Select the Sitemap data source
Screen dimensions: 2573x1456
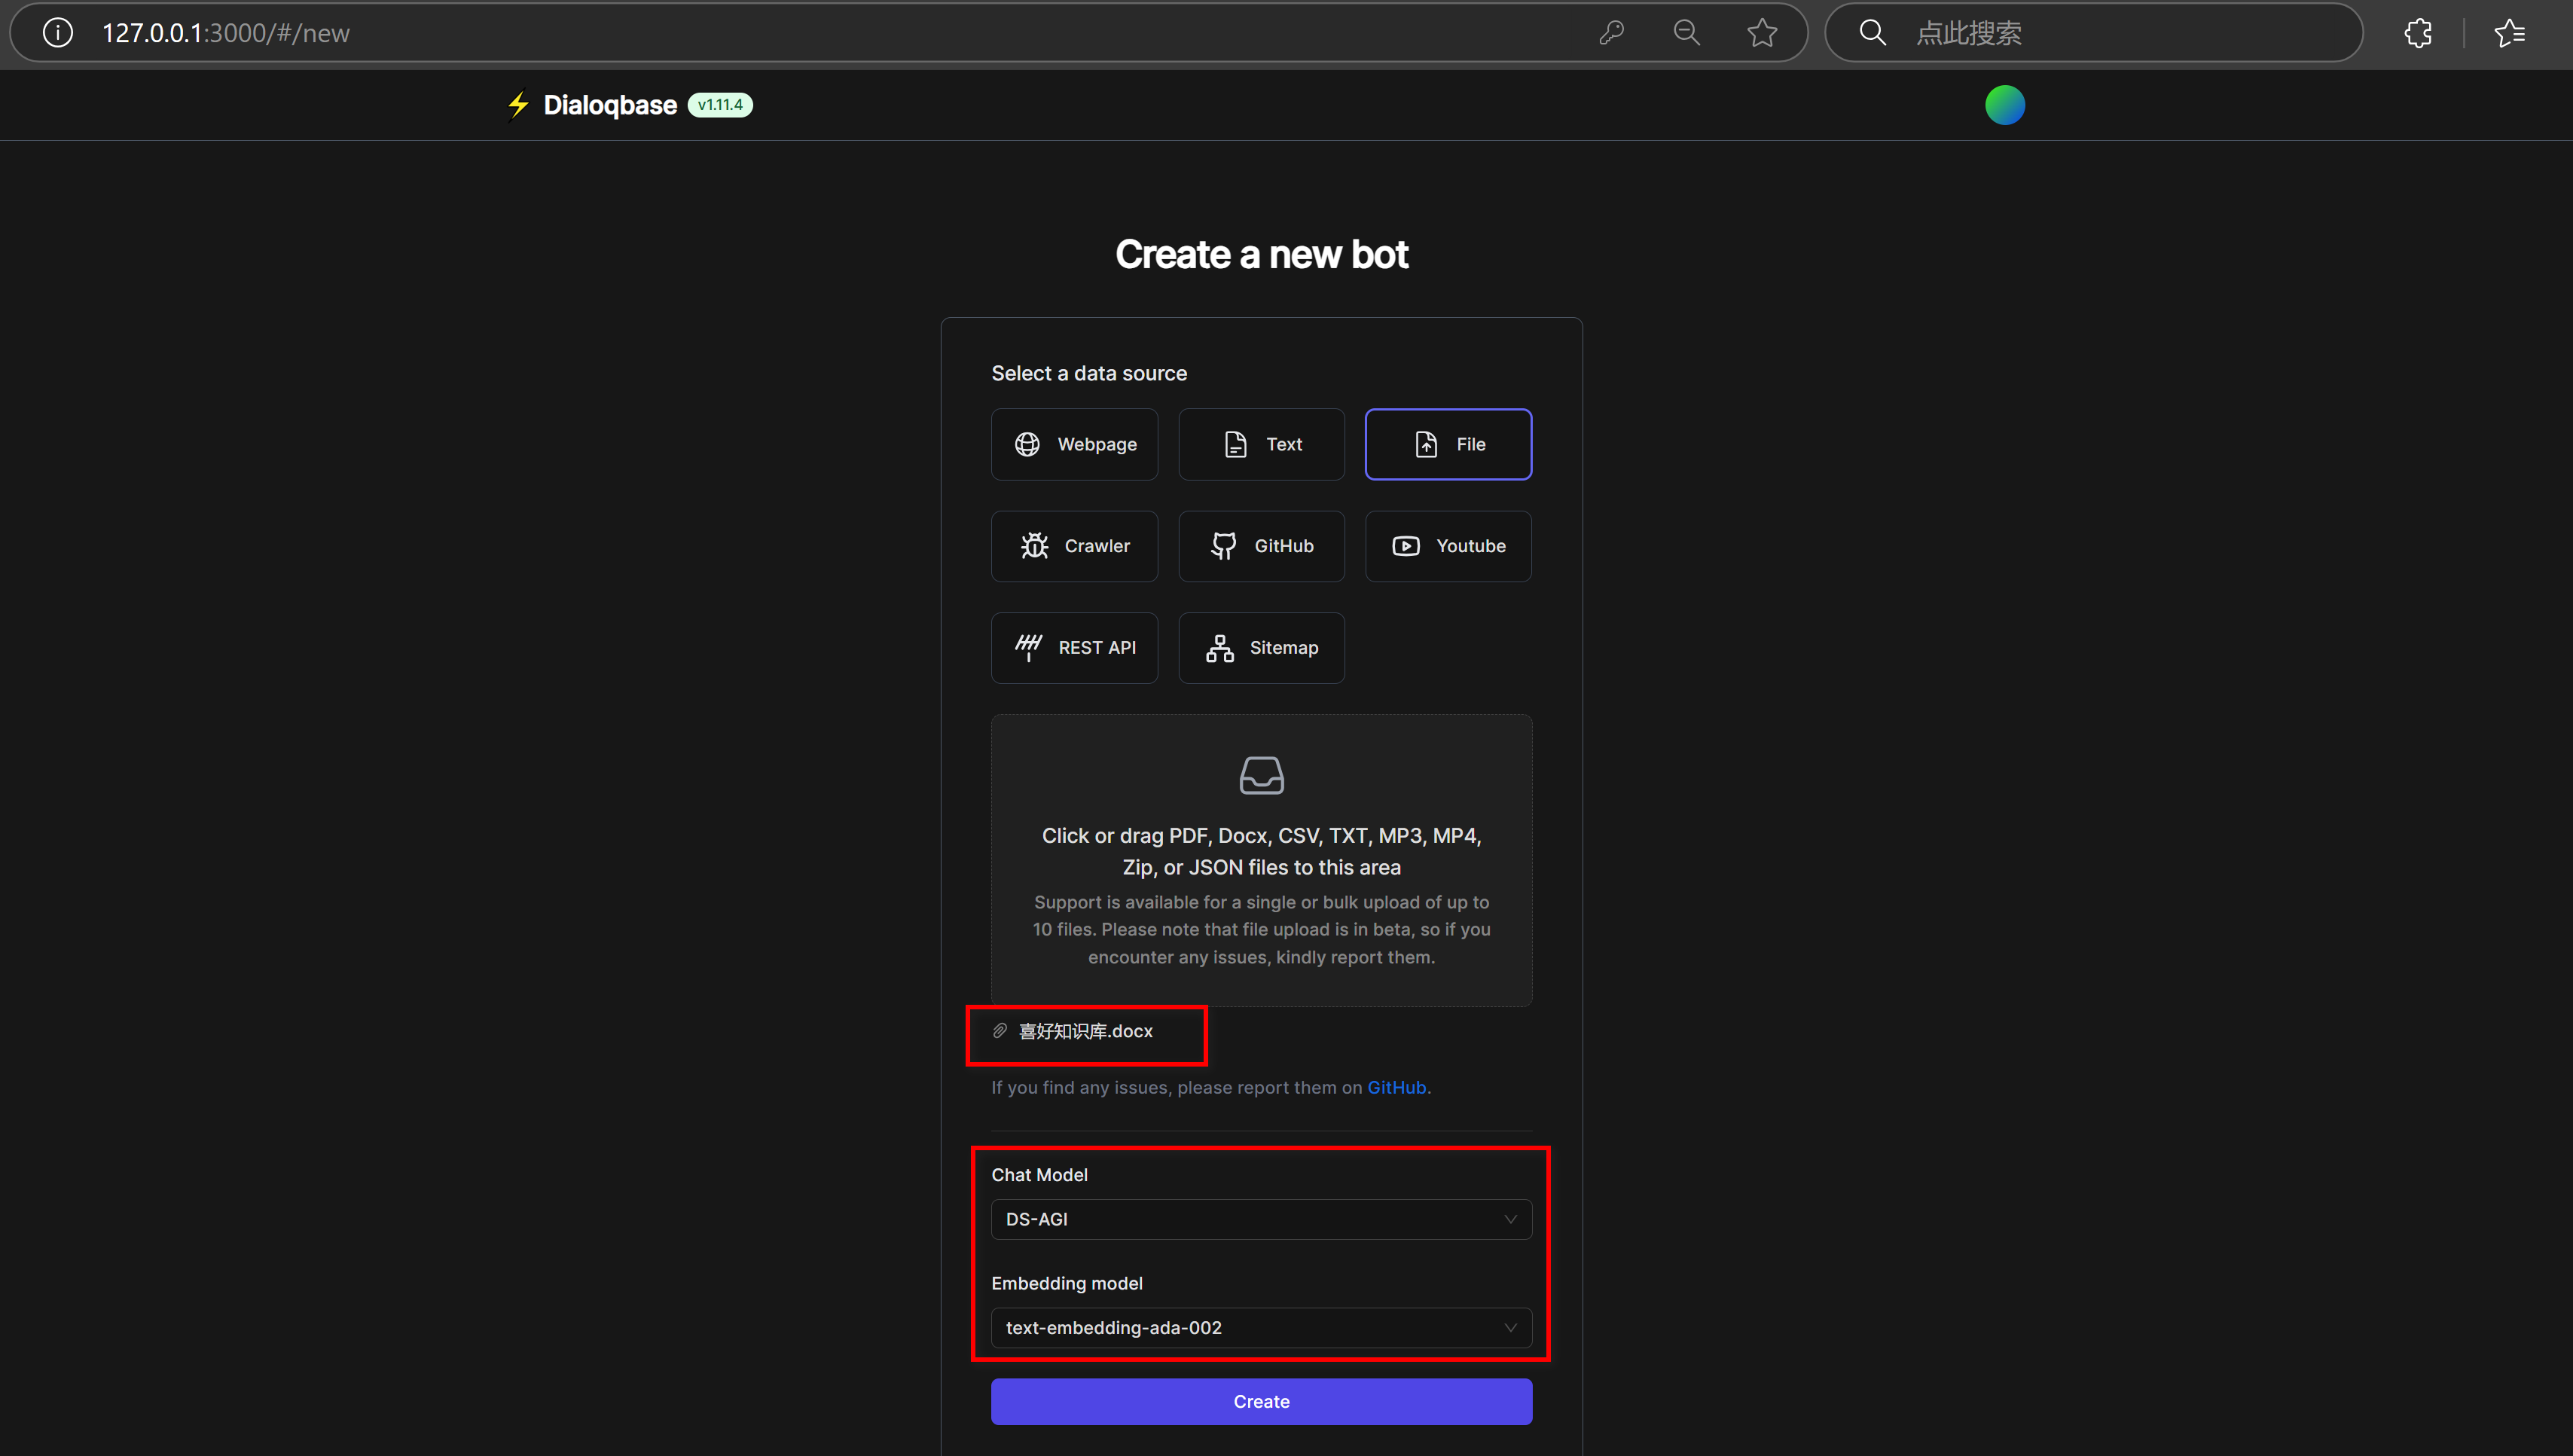coord(1261,648)
